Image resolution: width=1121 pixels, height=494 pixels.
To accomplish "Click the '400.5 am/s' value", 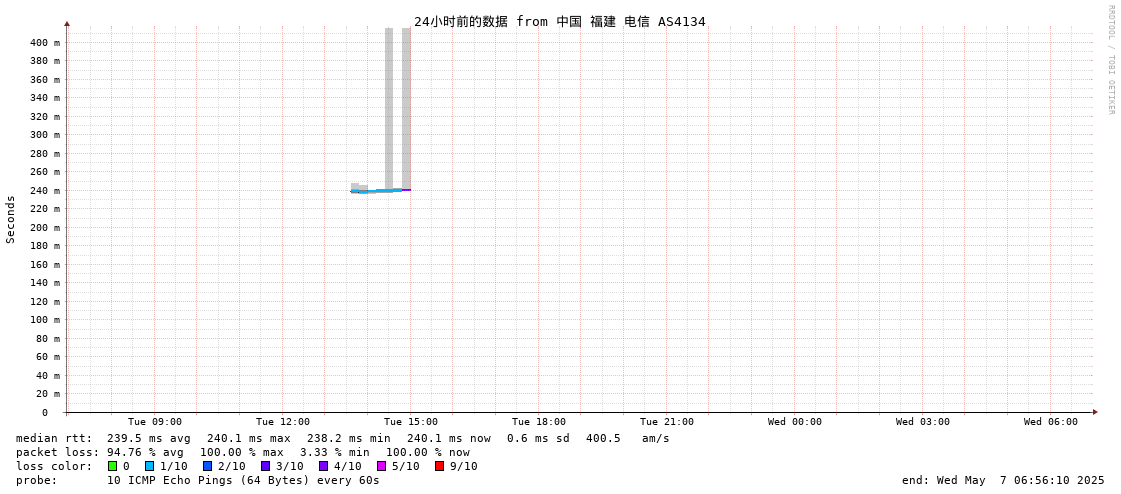I will pyautogui.click(x=628, y=438).
